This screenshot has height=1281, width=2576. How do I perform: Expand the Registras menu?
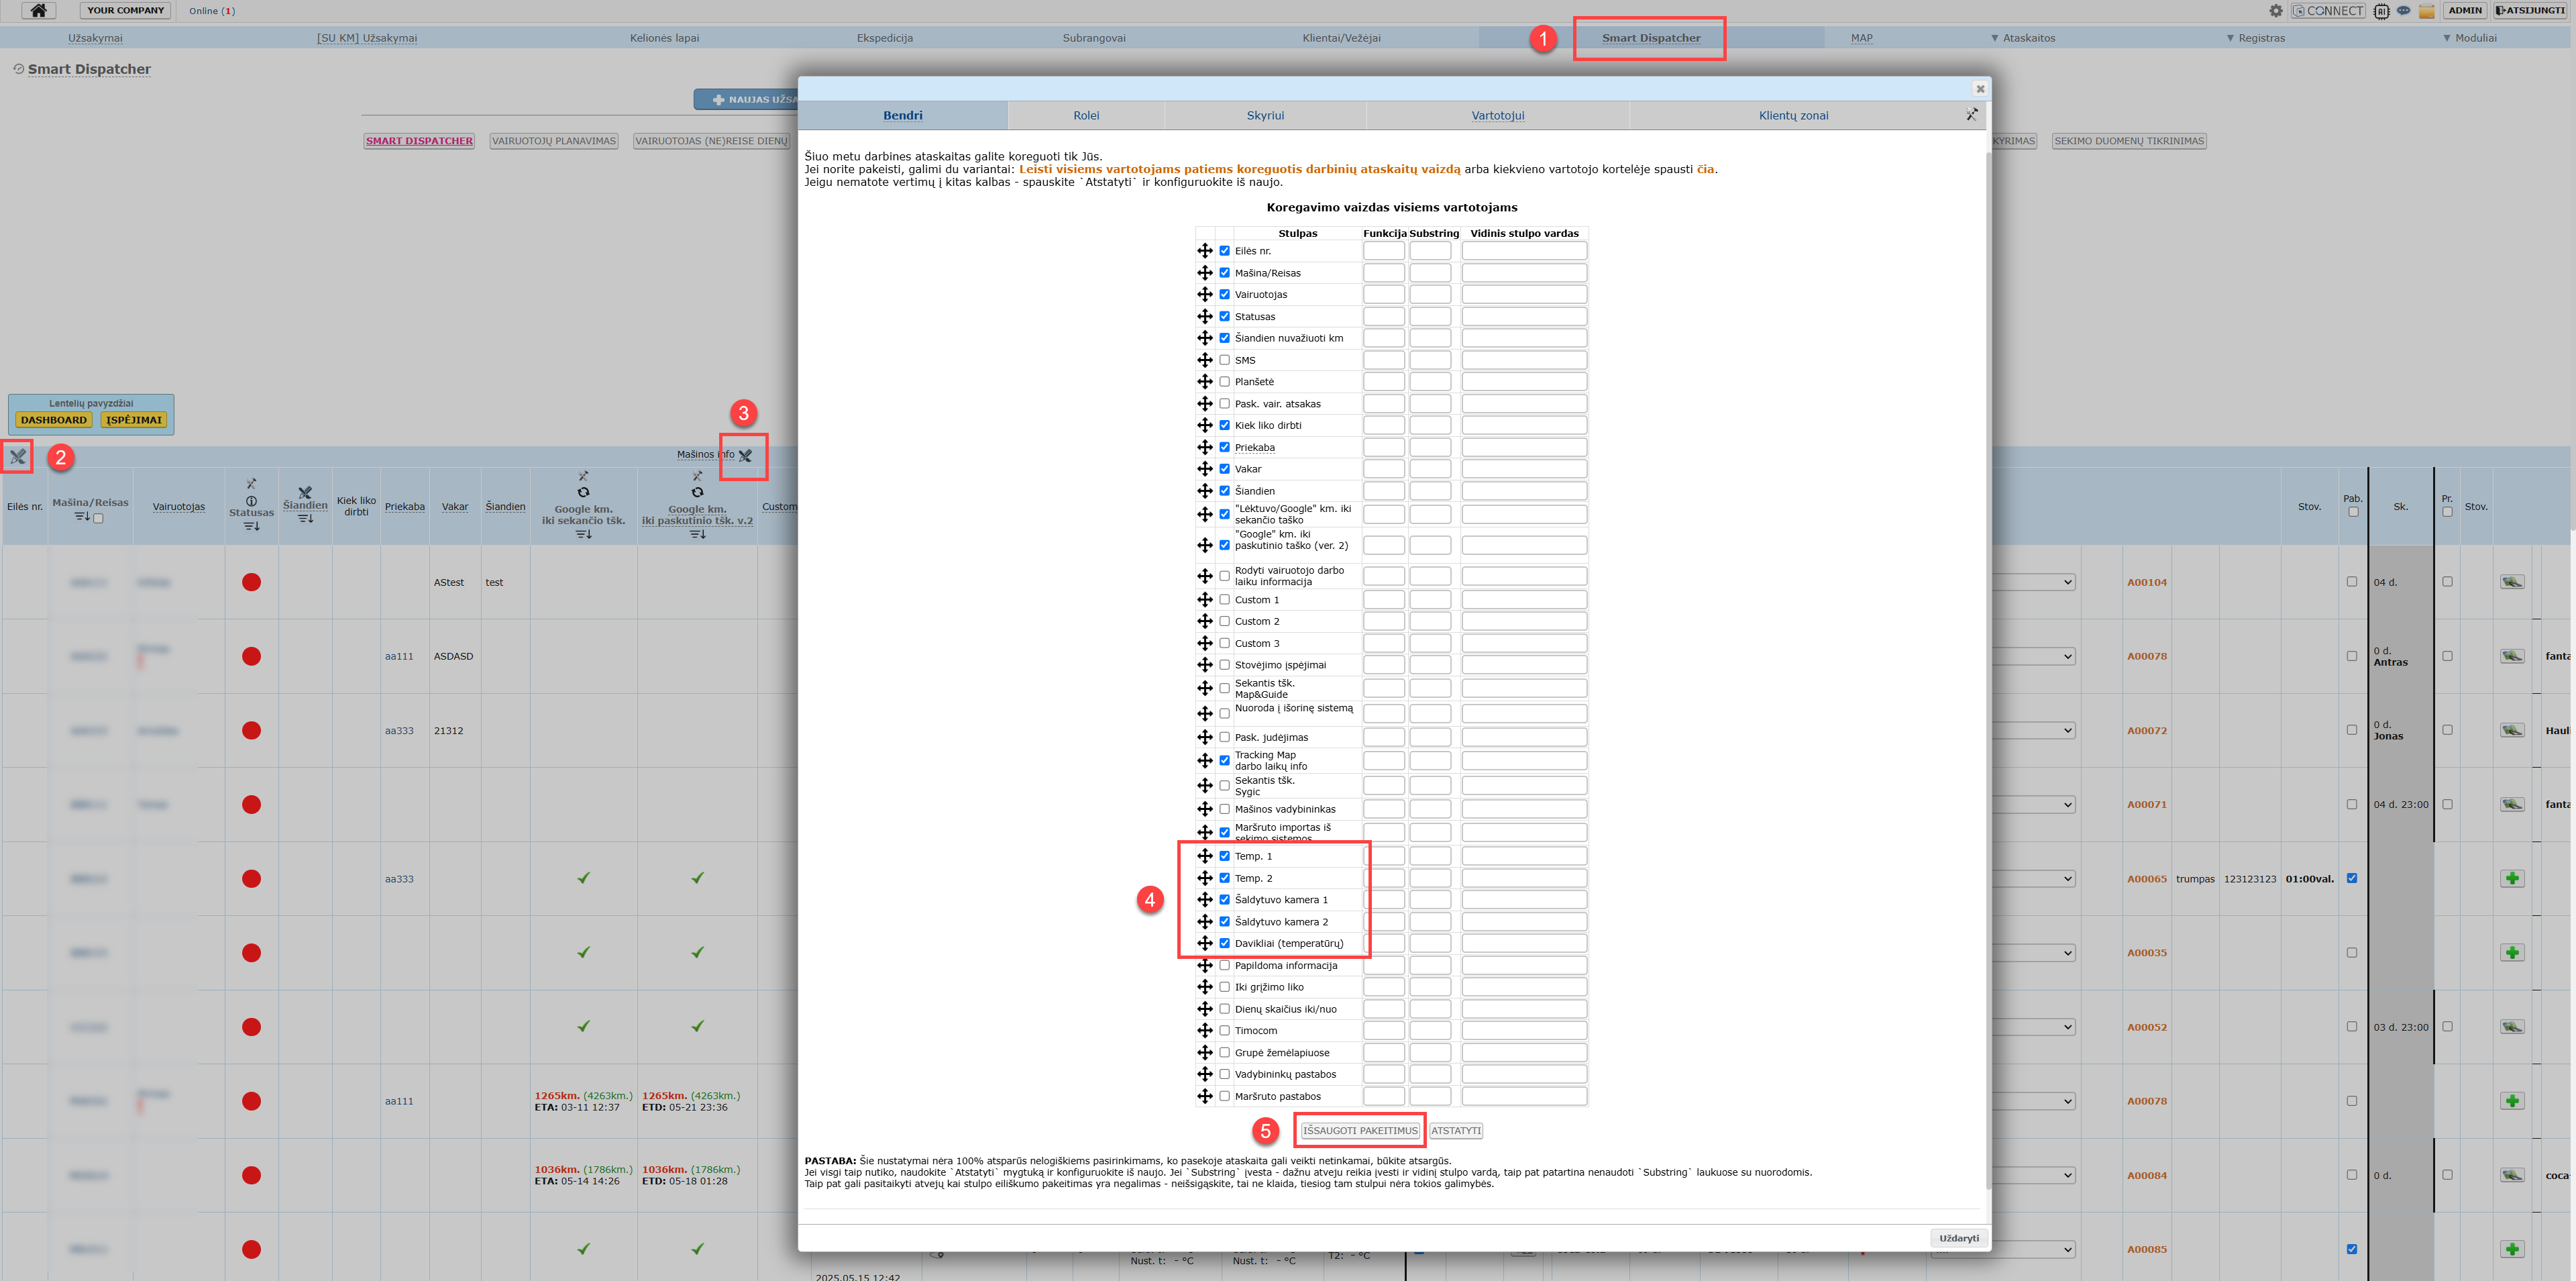[x=2255, y=38]
